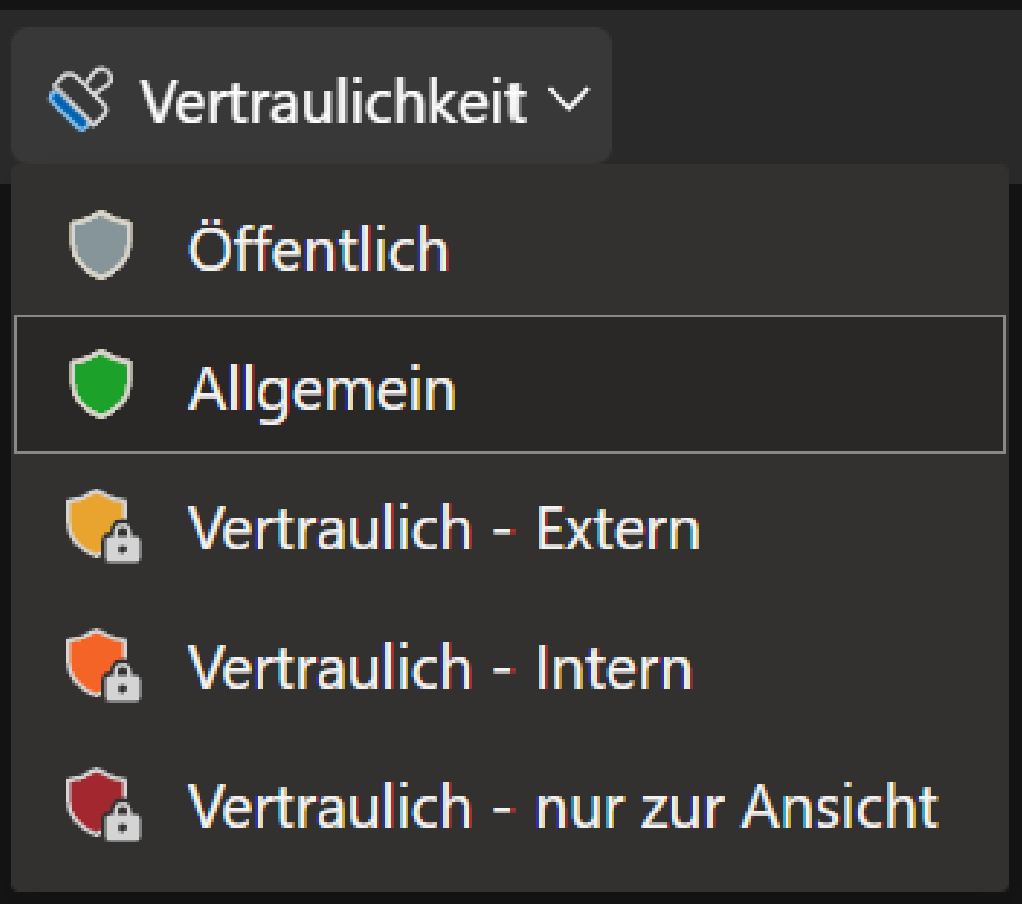Viewport: 1022px width, 904px height.
Task: Choose the Allgemein menu entry text
Action: [322, 390]
